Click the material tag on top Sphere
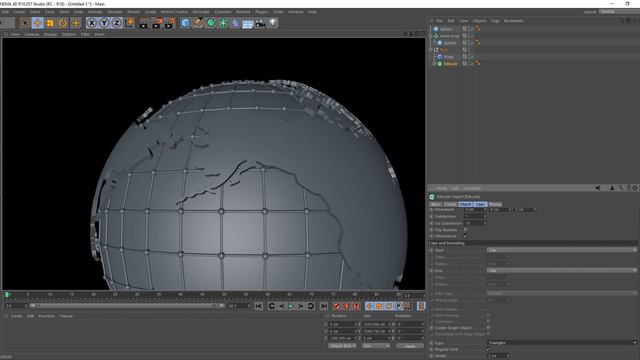 tap(478, 29)
